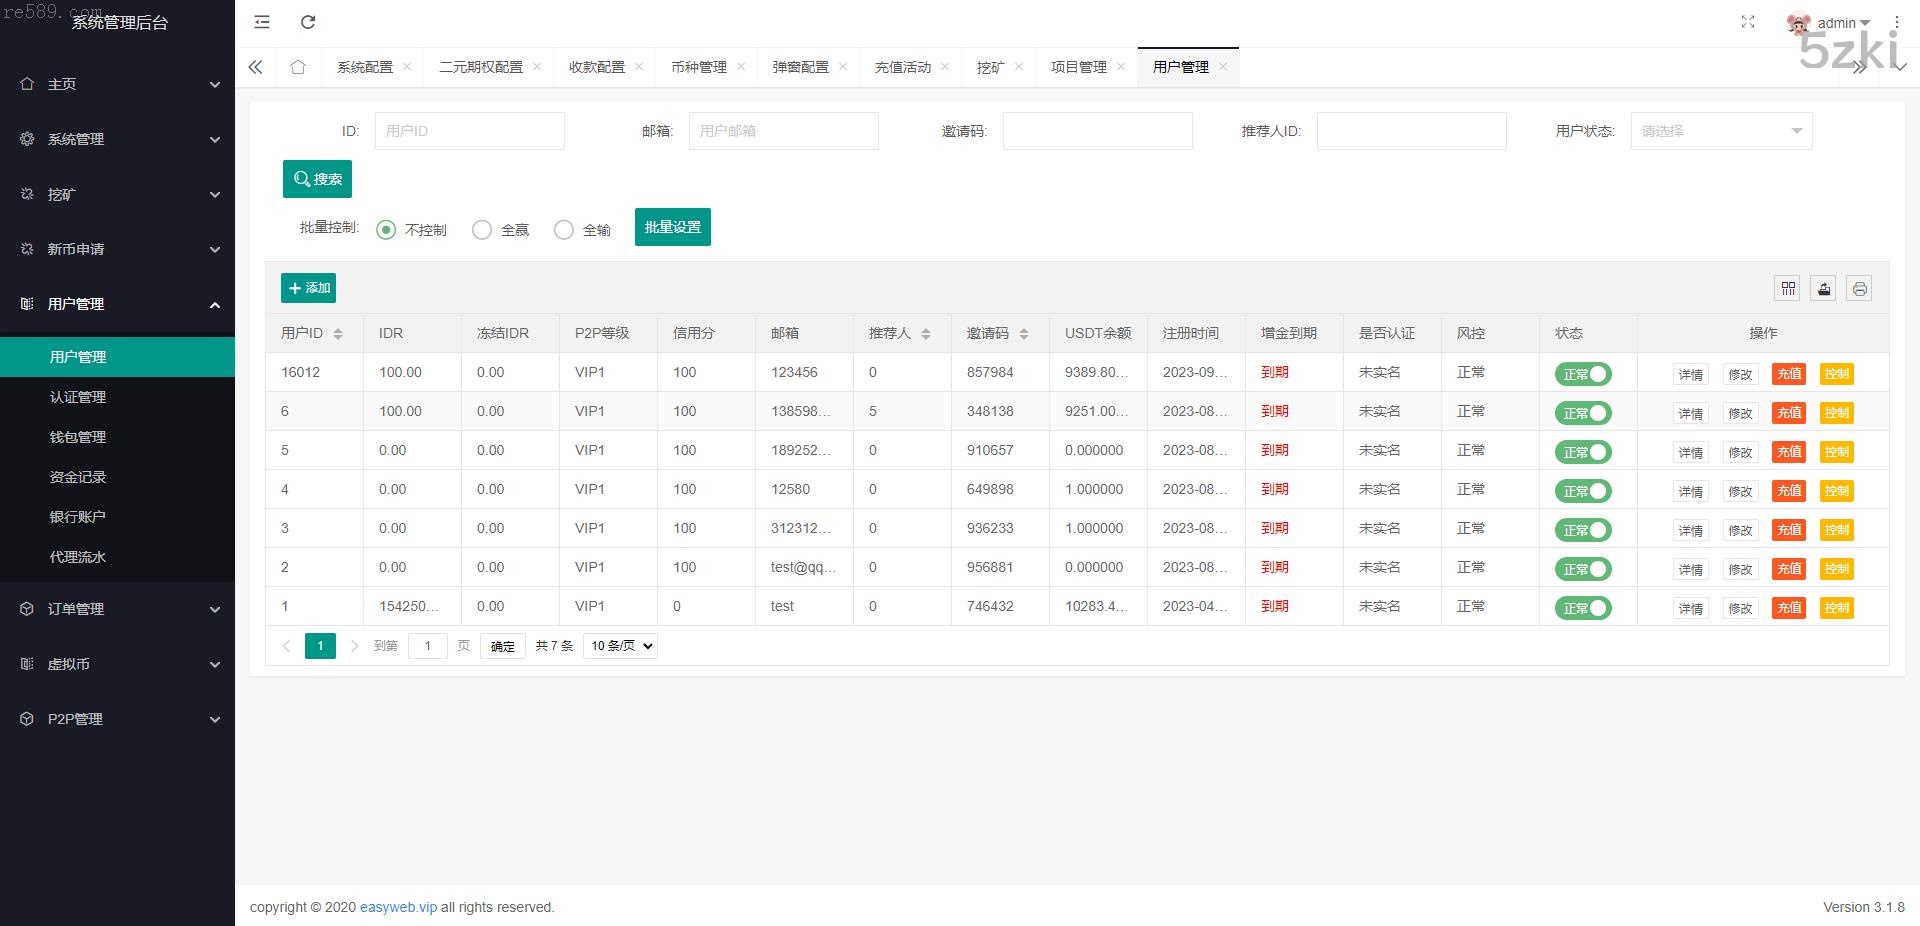Open the 用户状态 dropdown
1920x926 pixels.
coord(1721,131)
